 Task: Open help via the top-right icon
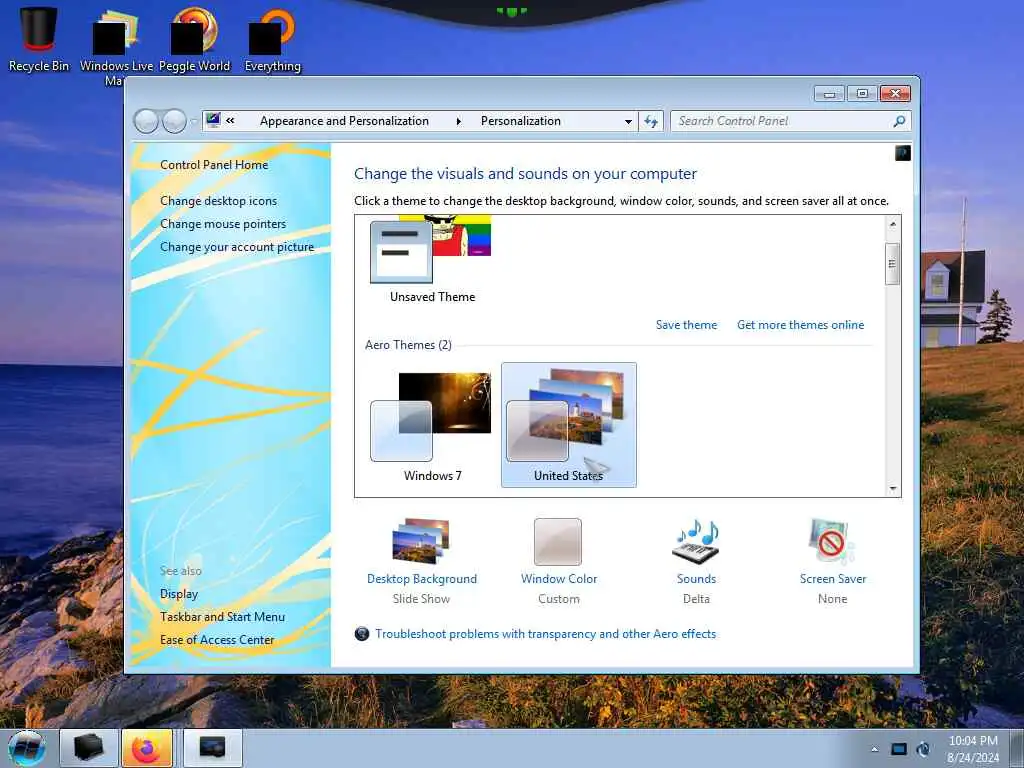pos(903,153)
